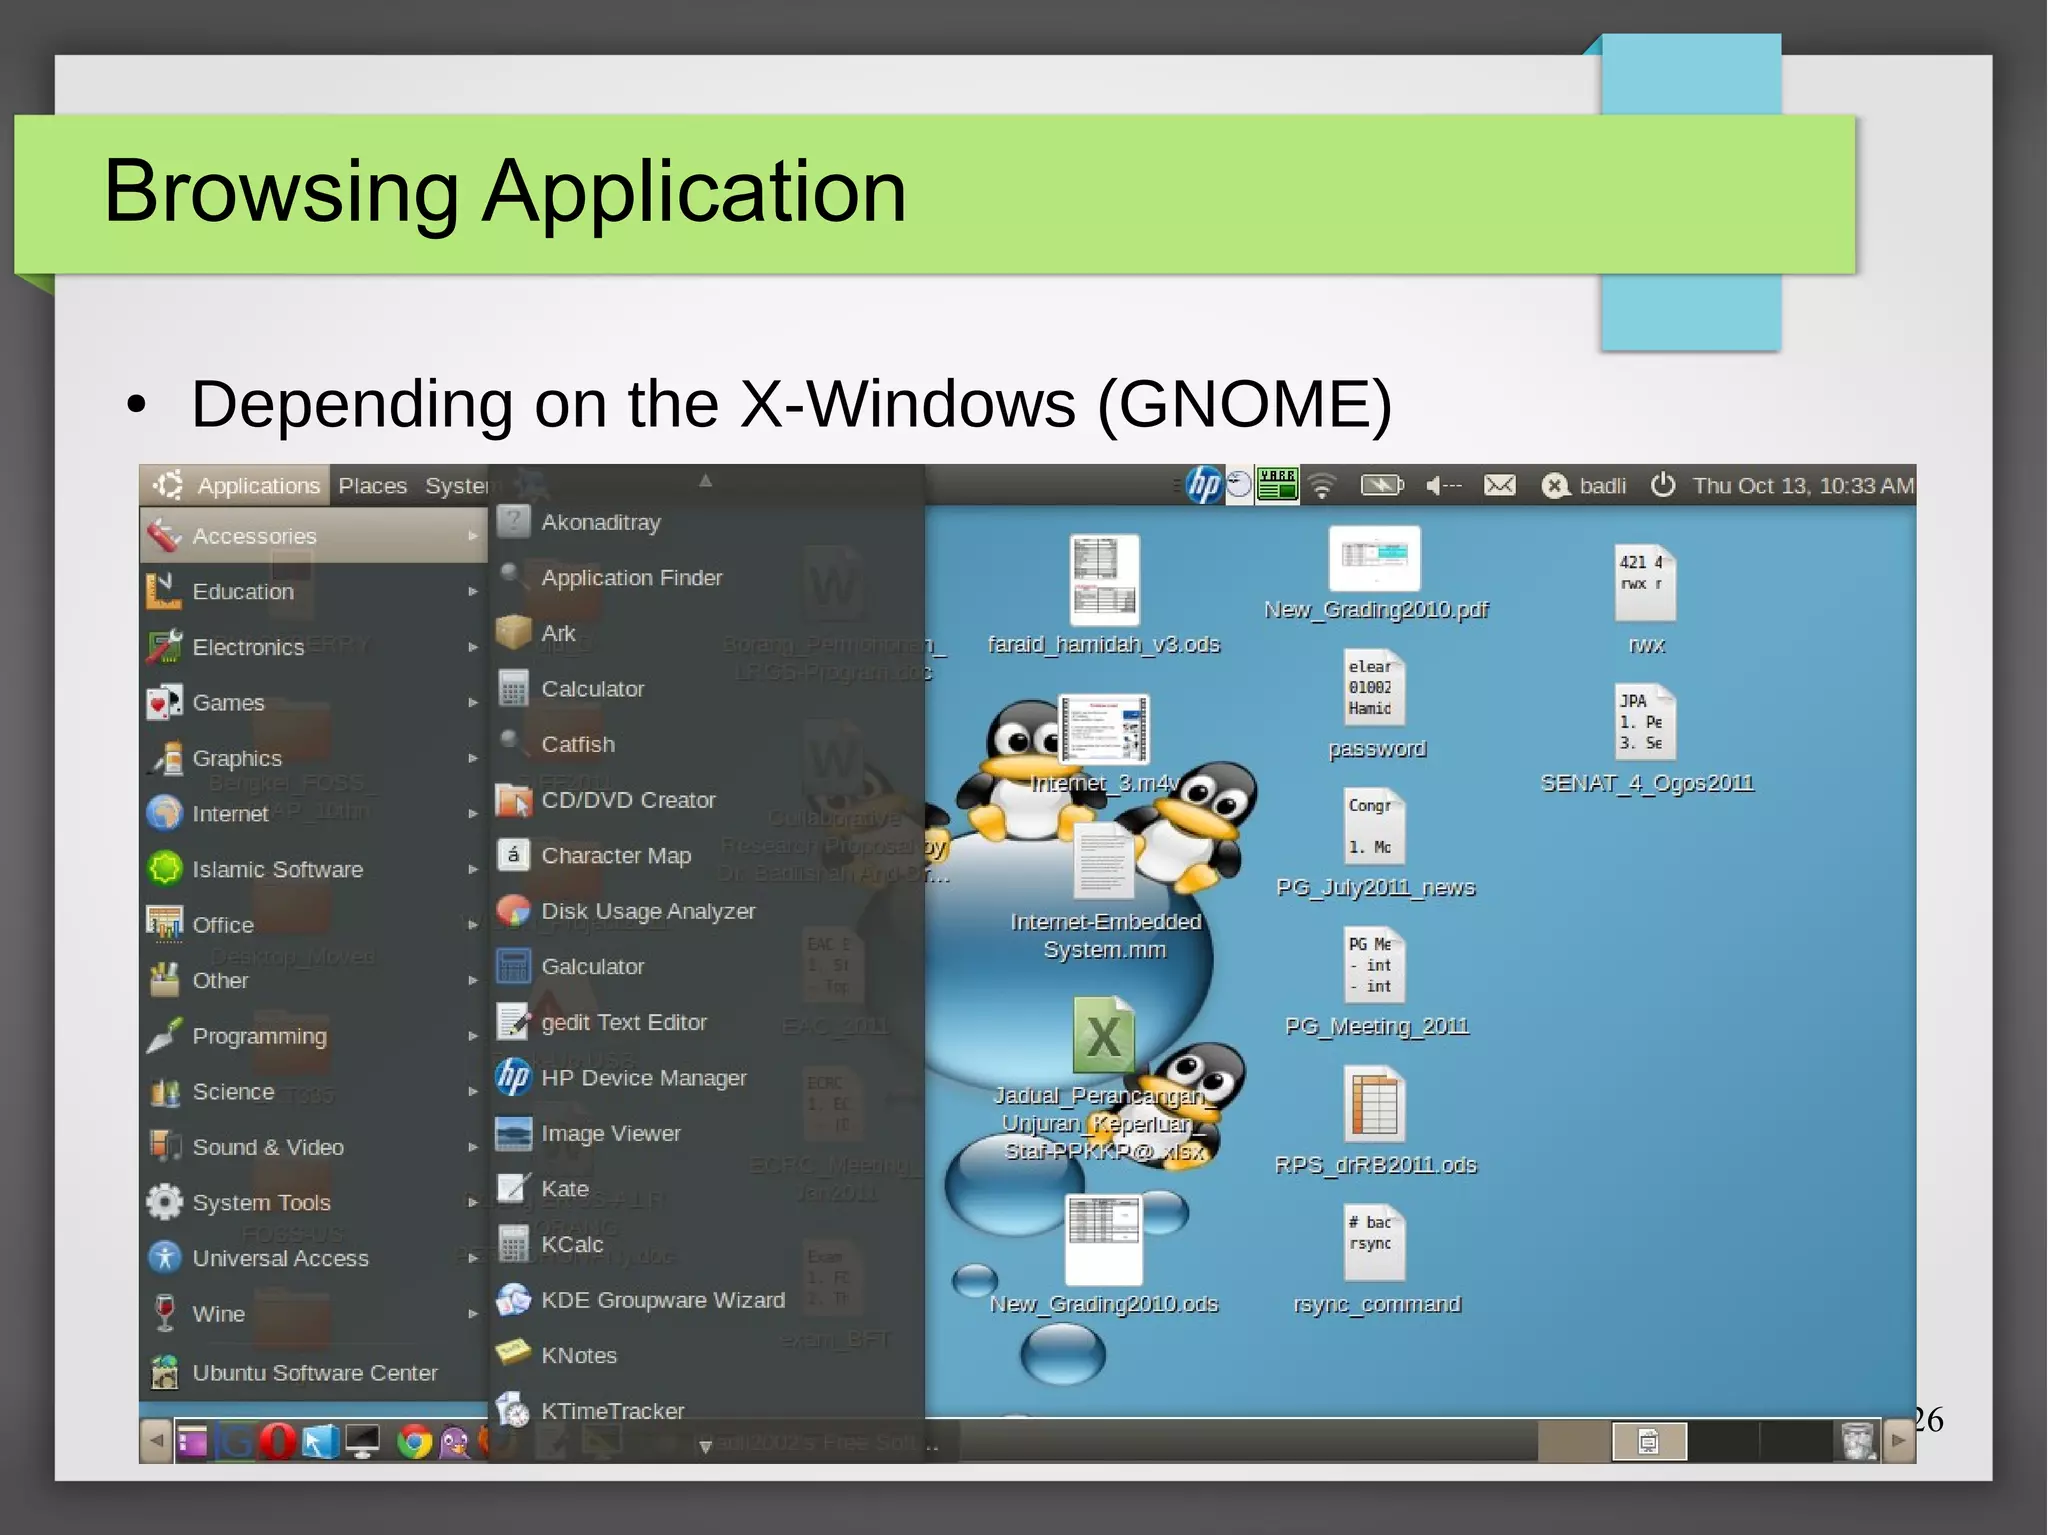
Task: Expand the Wine submenu arrow
Action: [x=473, y=1314]
